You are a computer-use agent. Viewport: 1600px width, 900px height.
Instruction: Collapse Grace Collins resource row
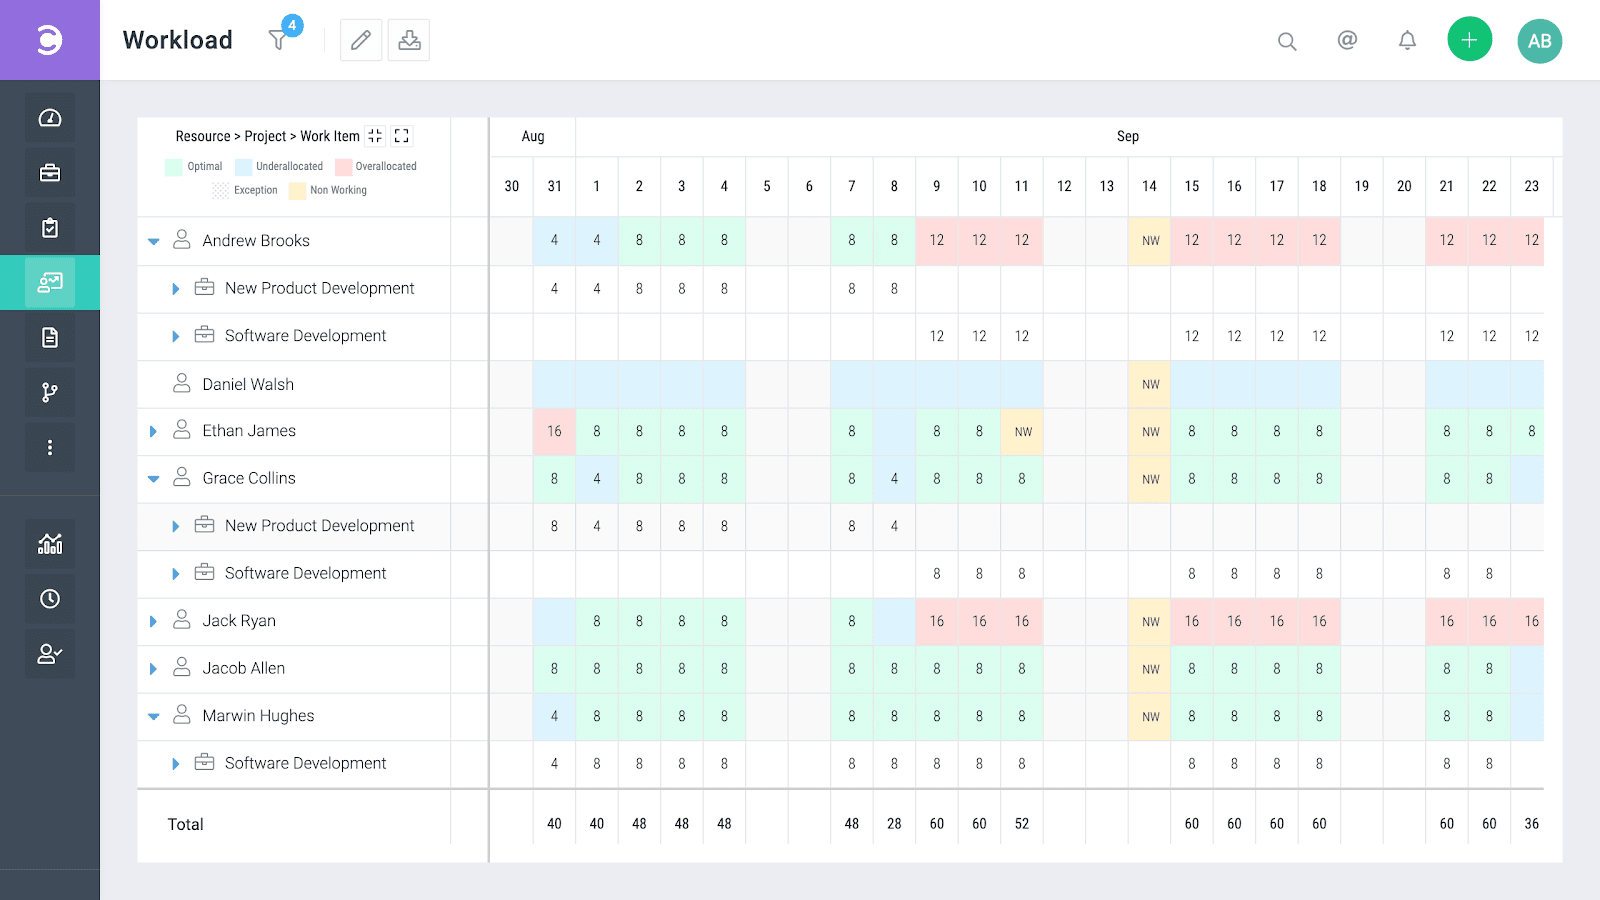[x=153, y=478]
